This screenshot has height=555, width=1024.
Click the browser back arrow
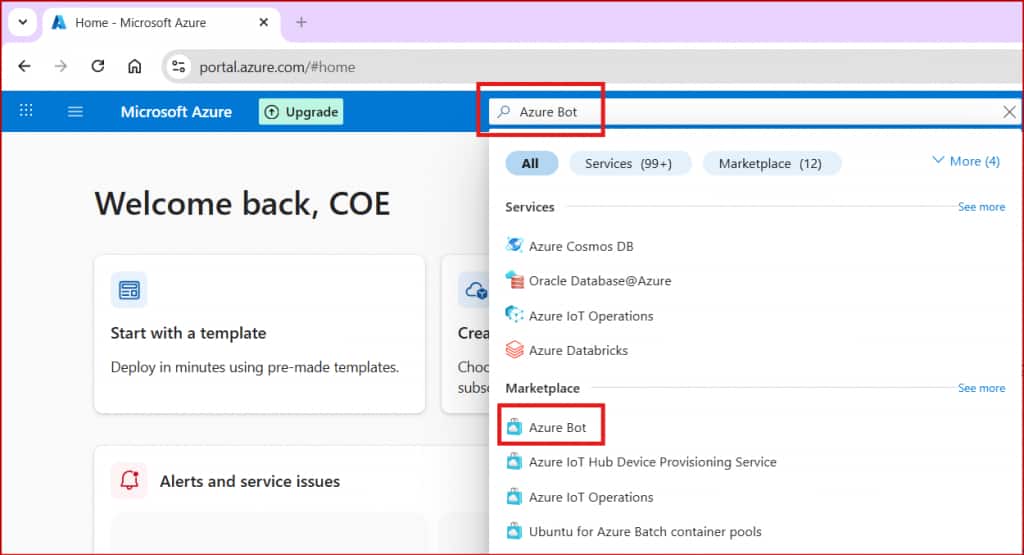(x=24, y=66)
